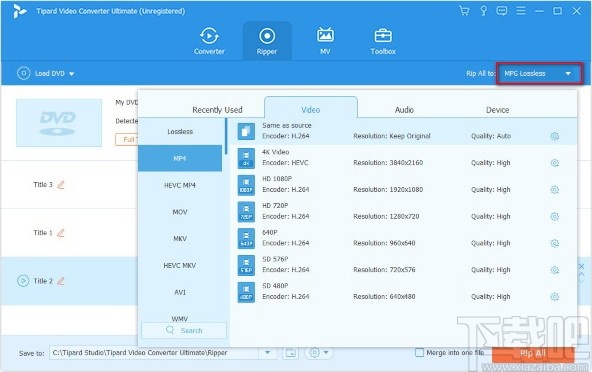Click the DVD thumbnail image
The width and height of the screenshot is (592, 372).
point(59,123)
